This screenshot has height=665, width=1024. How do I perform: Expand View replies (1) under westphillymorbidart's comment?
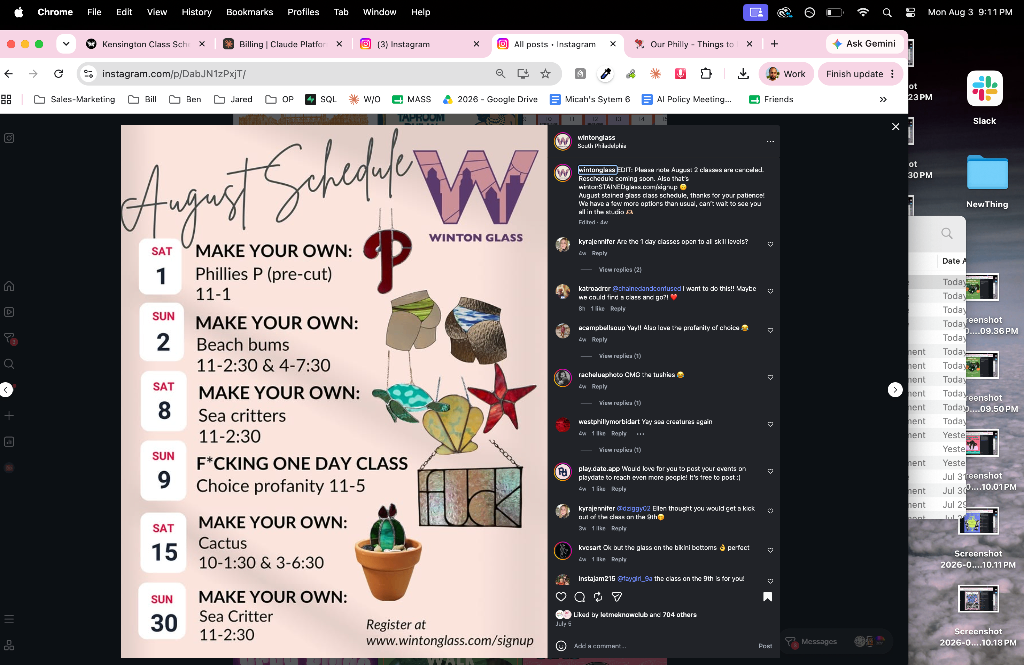click(x=620, y=450)
